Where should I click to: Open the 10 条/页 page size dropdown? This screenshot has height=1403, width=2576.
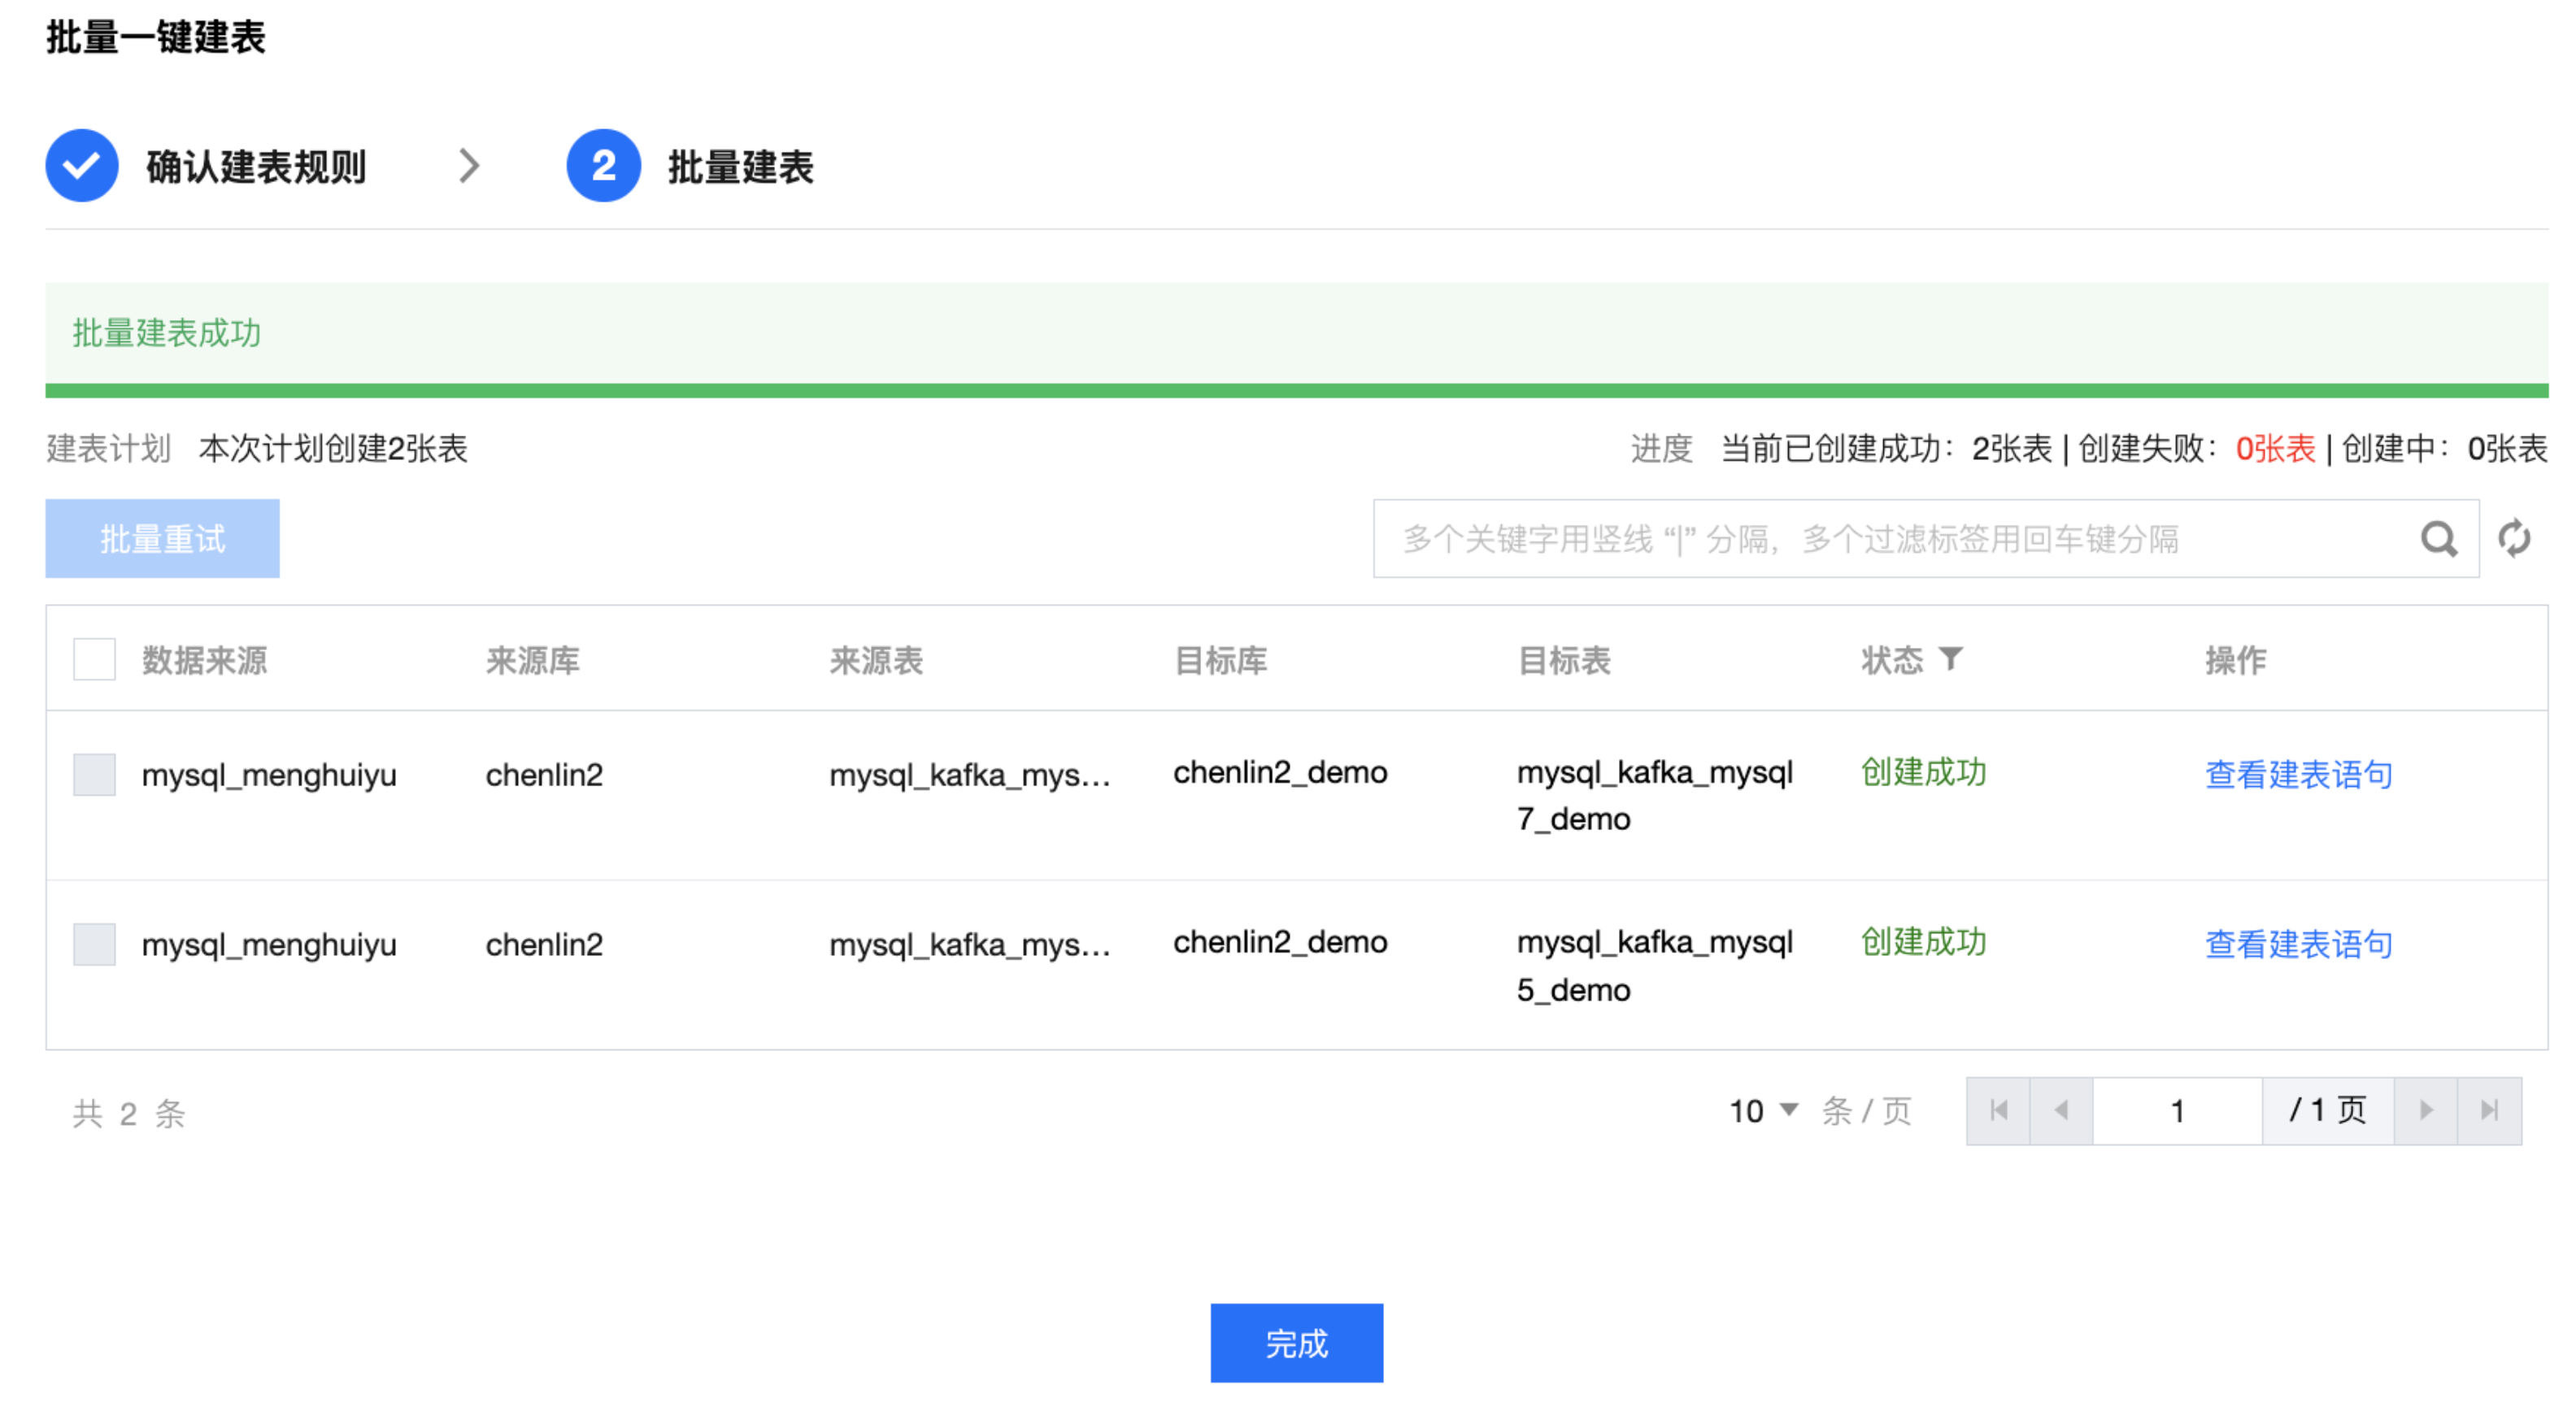[1764, 1110]
